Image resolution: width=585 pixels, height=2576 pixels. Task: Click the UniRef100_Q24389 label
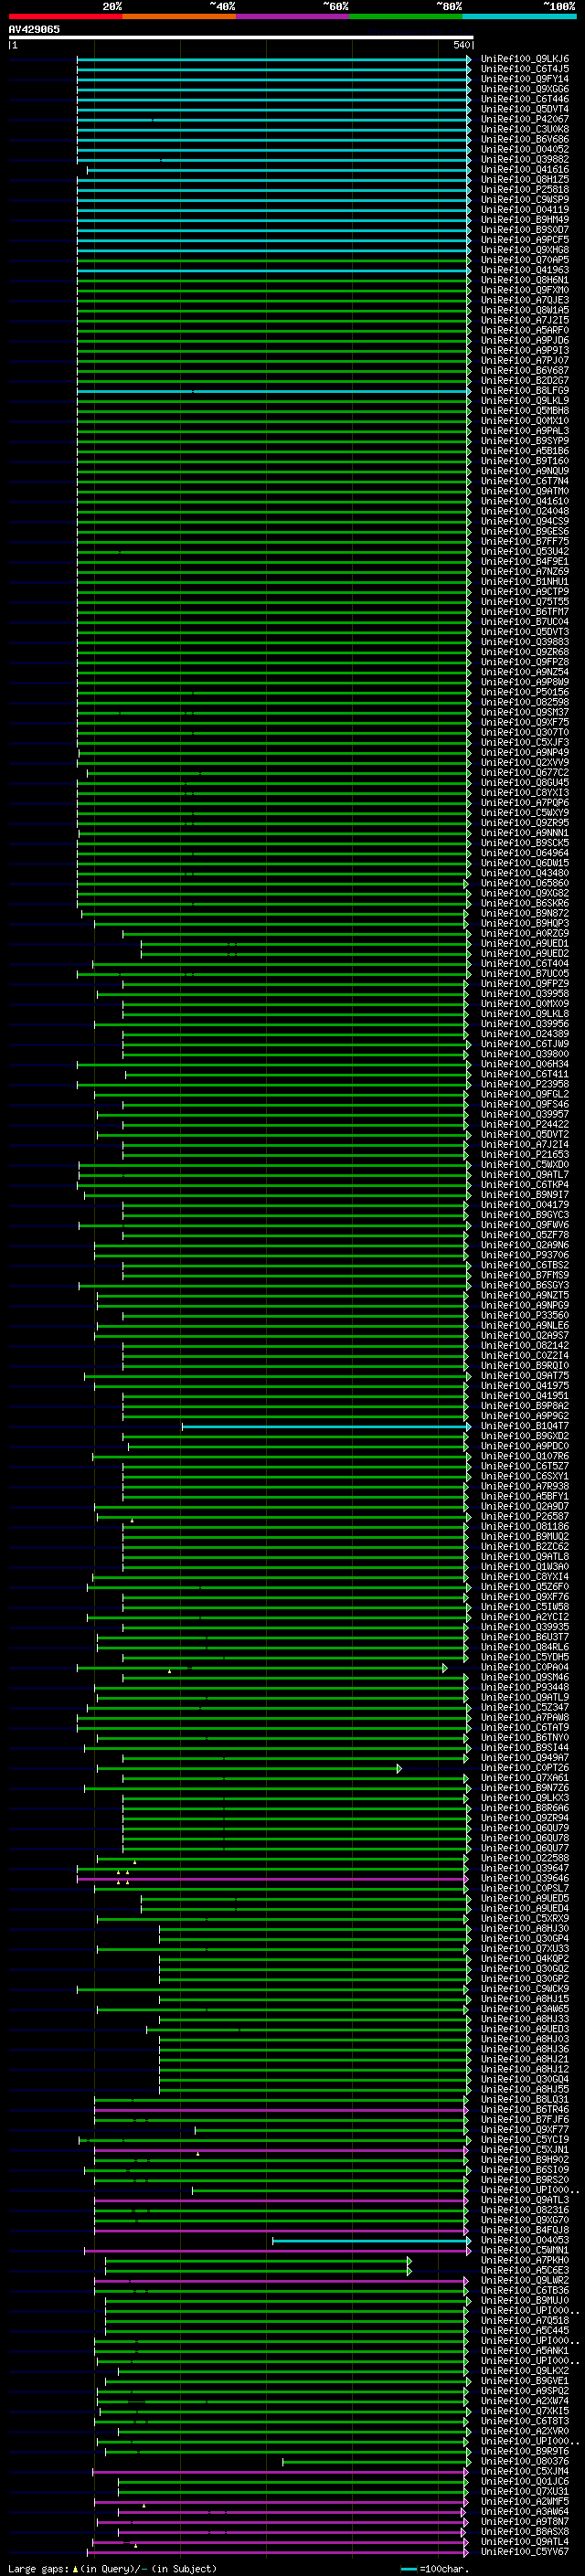(x=525, y=1034)
